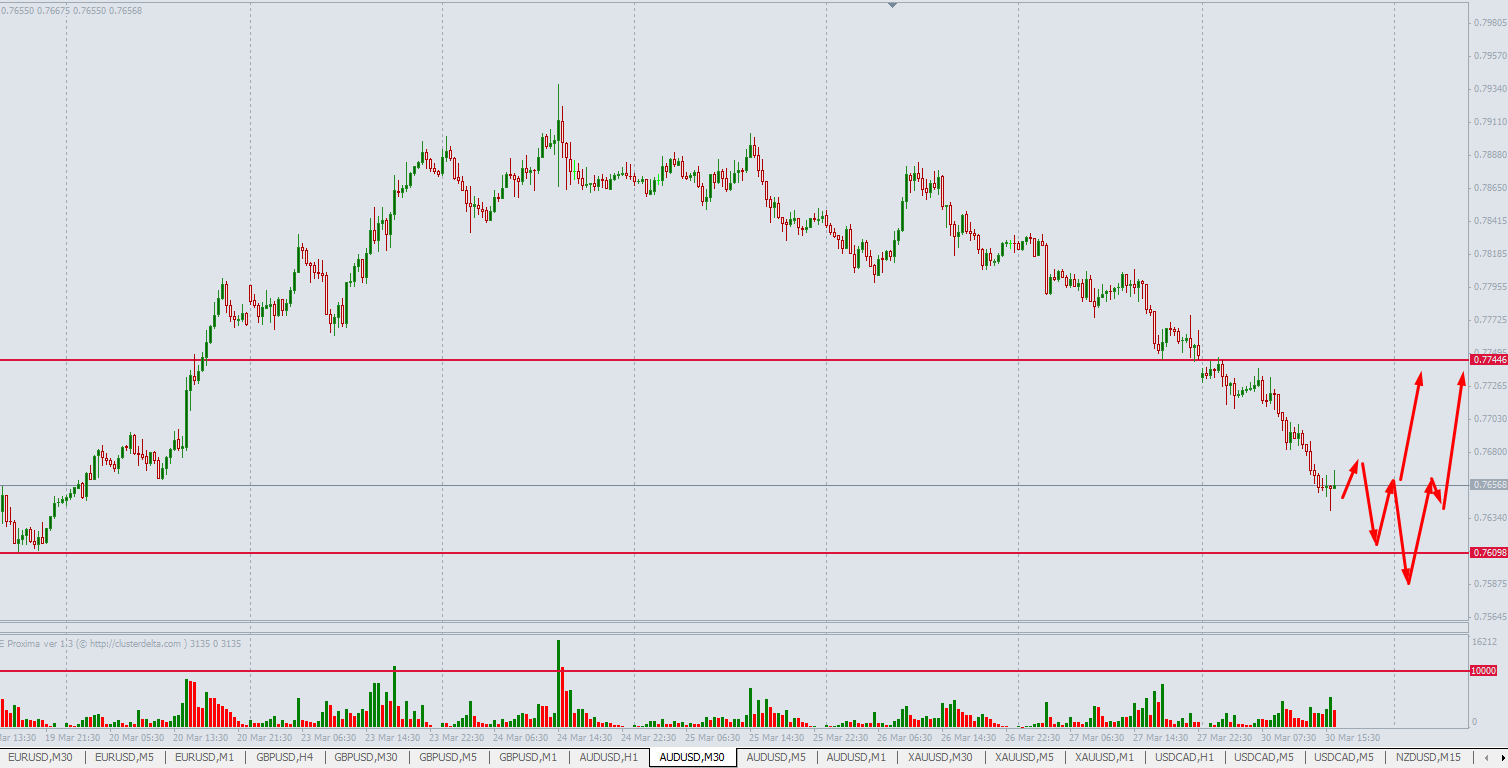
Task: Click the 27 Mar 22:30 time label
Action: point(1224,738)
